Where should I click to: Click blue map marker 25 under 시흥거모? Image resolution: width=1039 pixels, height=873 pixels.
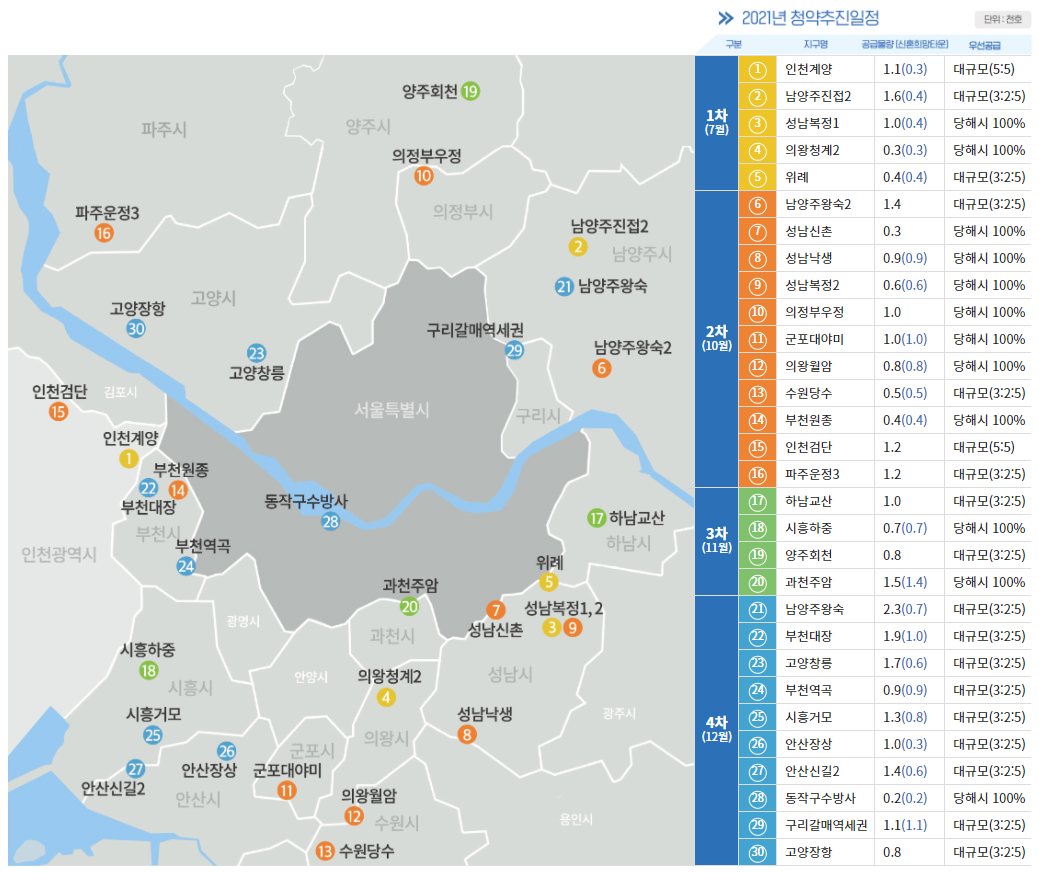[x=152, y=735]
